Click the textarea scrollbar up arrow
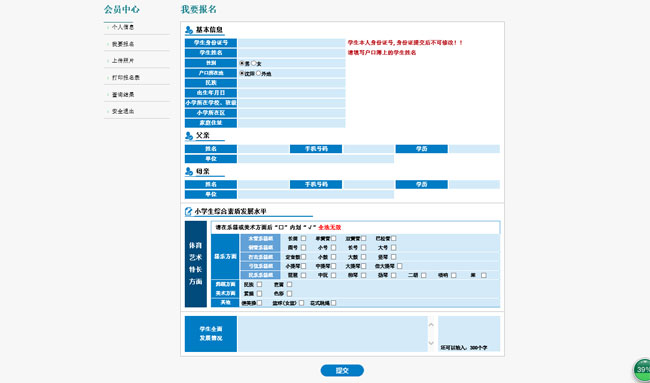 point(431,324)
